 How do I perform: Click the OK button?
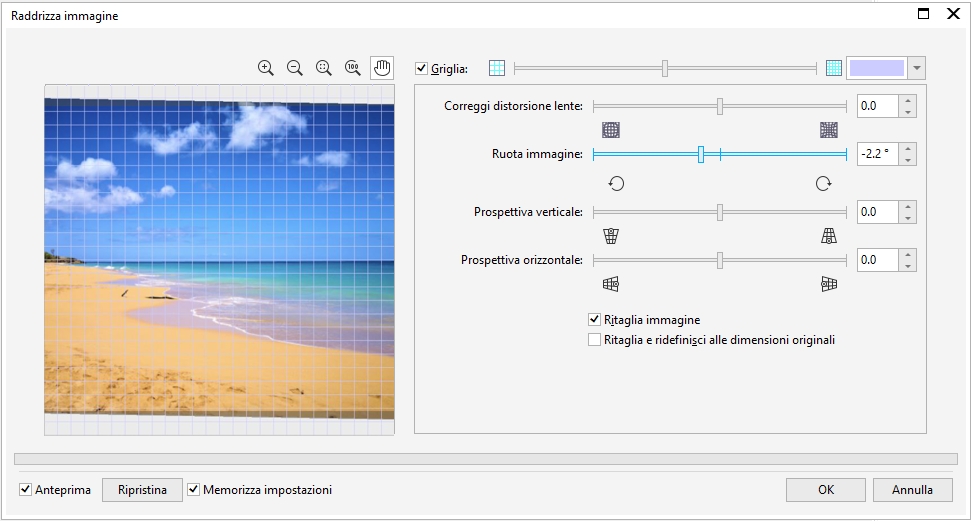click(x=825, y=490)
